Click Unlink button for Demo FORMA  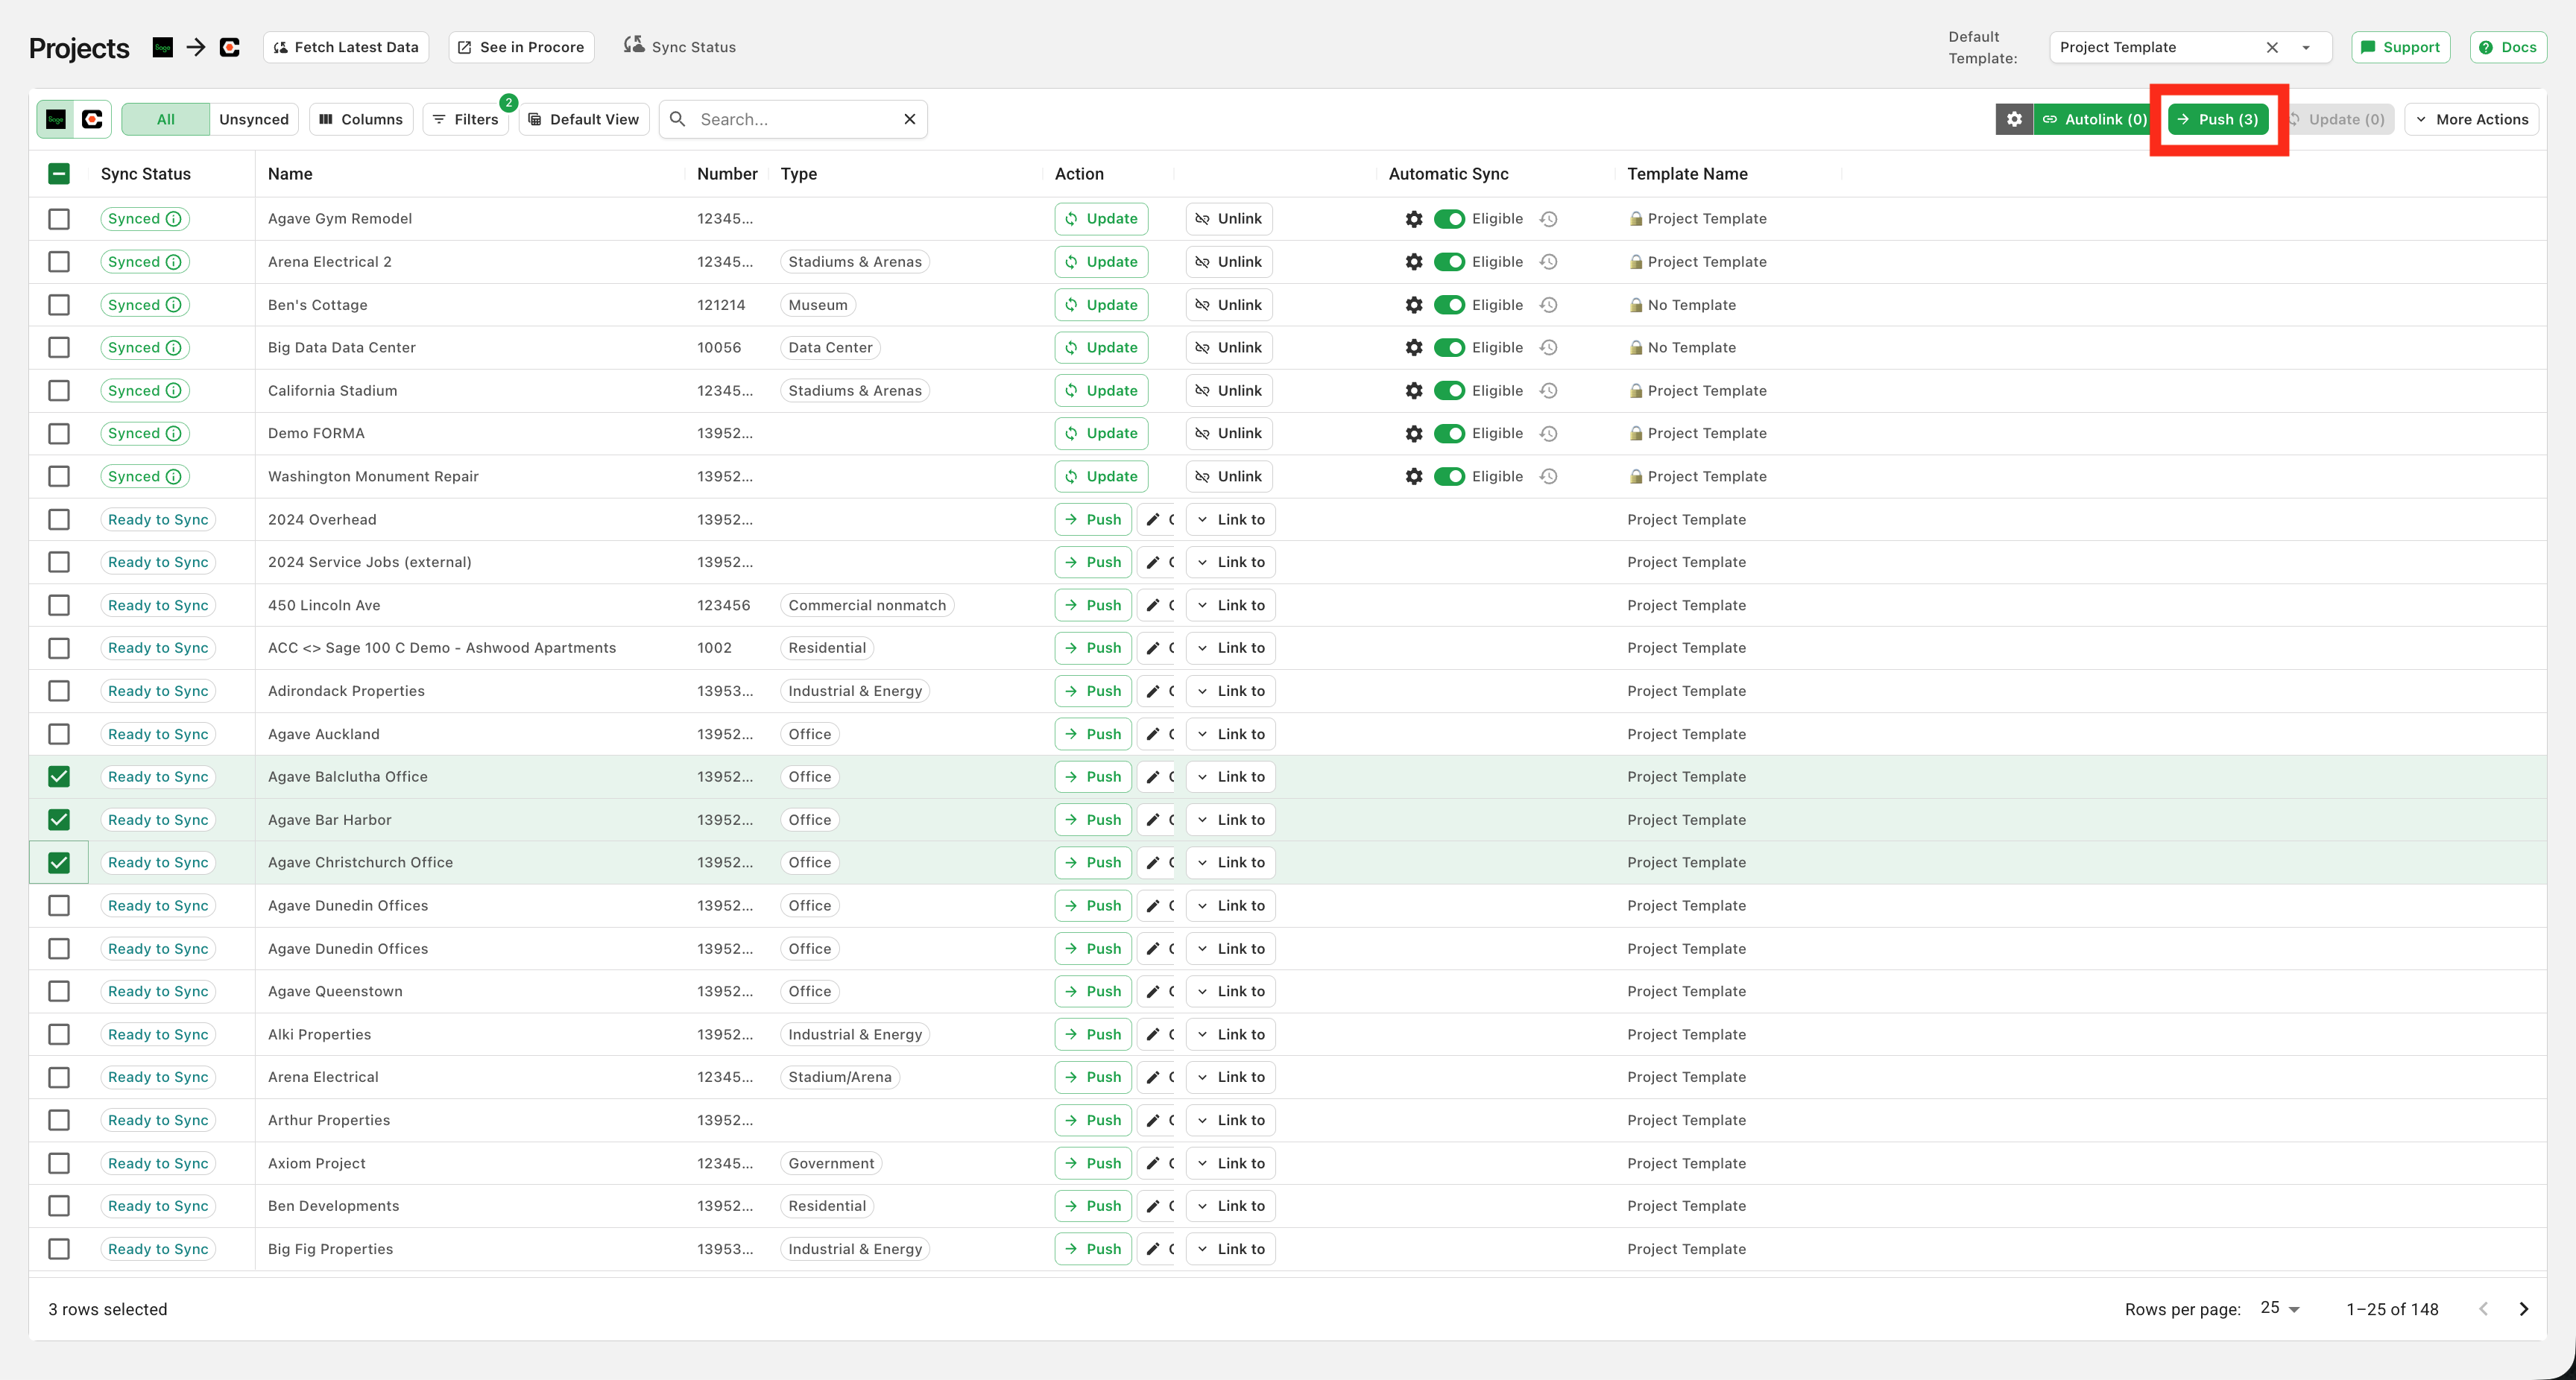point(1229,433)
